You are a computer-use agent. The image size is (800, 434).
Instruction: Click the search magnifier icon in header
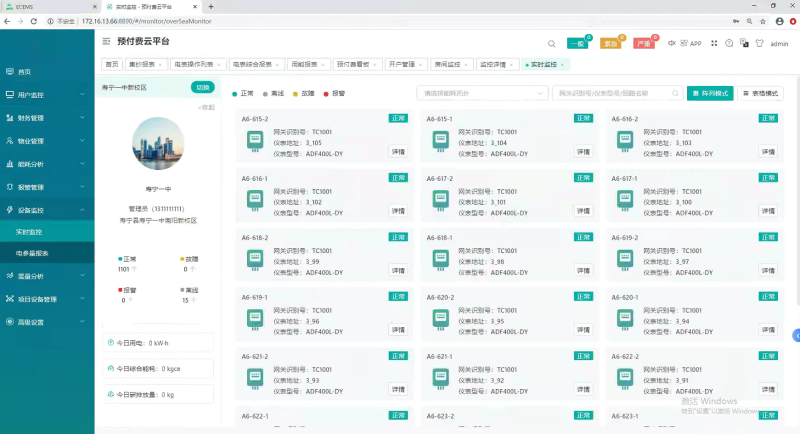[552, 44]
